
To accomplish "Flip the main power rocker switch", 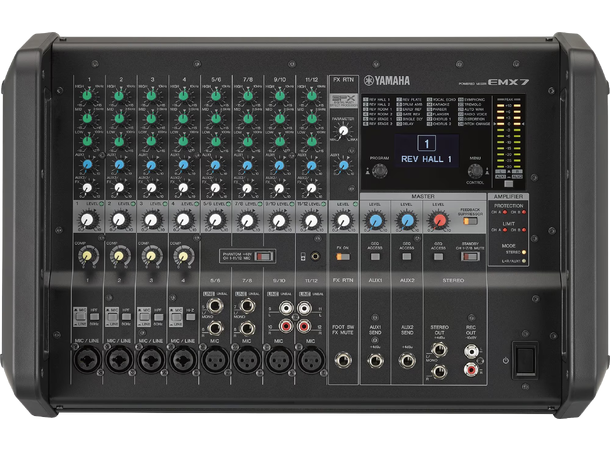I will point(525,359).
